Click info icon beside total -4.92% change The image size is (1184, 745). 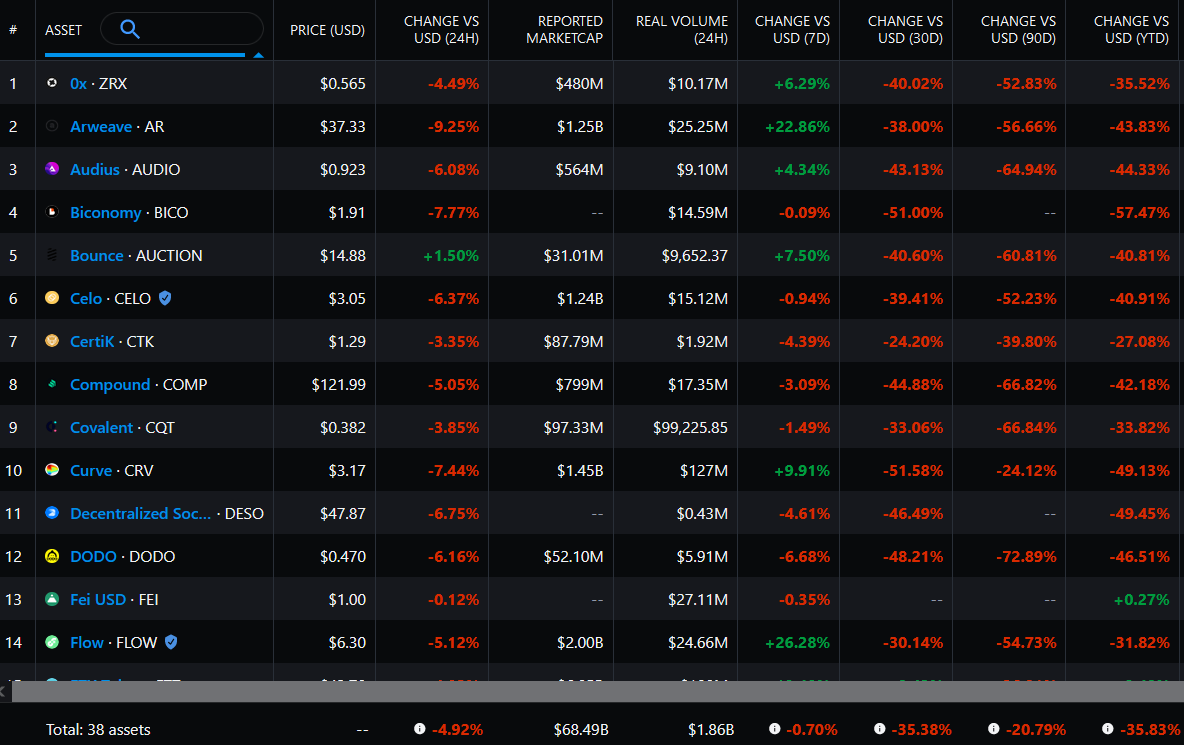[419, 728]
